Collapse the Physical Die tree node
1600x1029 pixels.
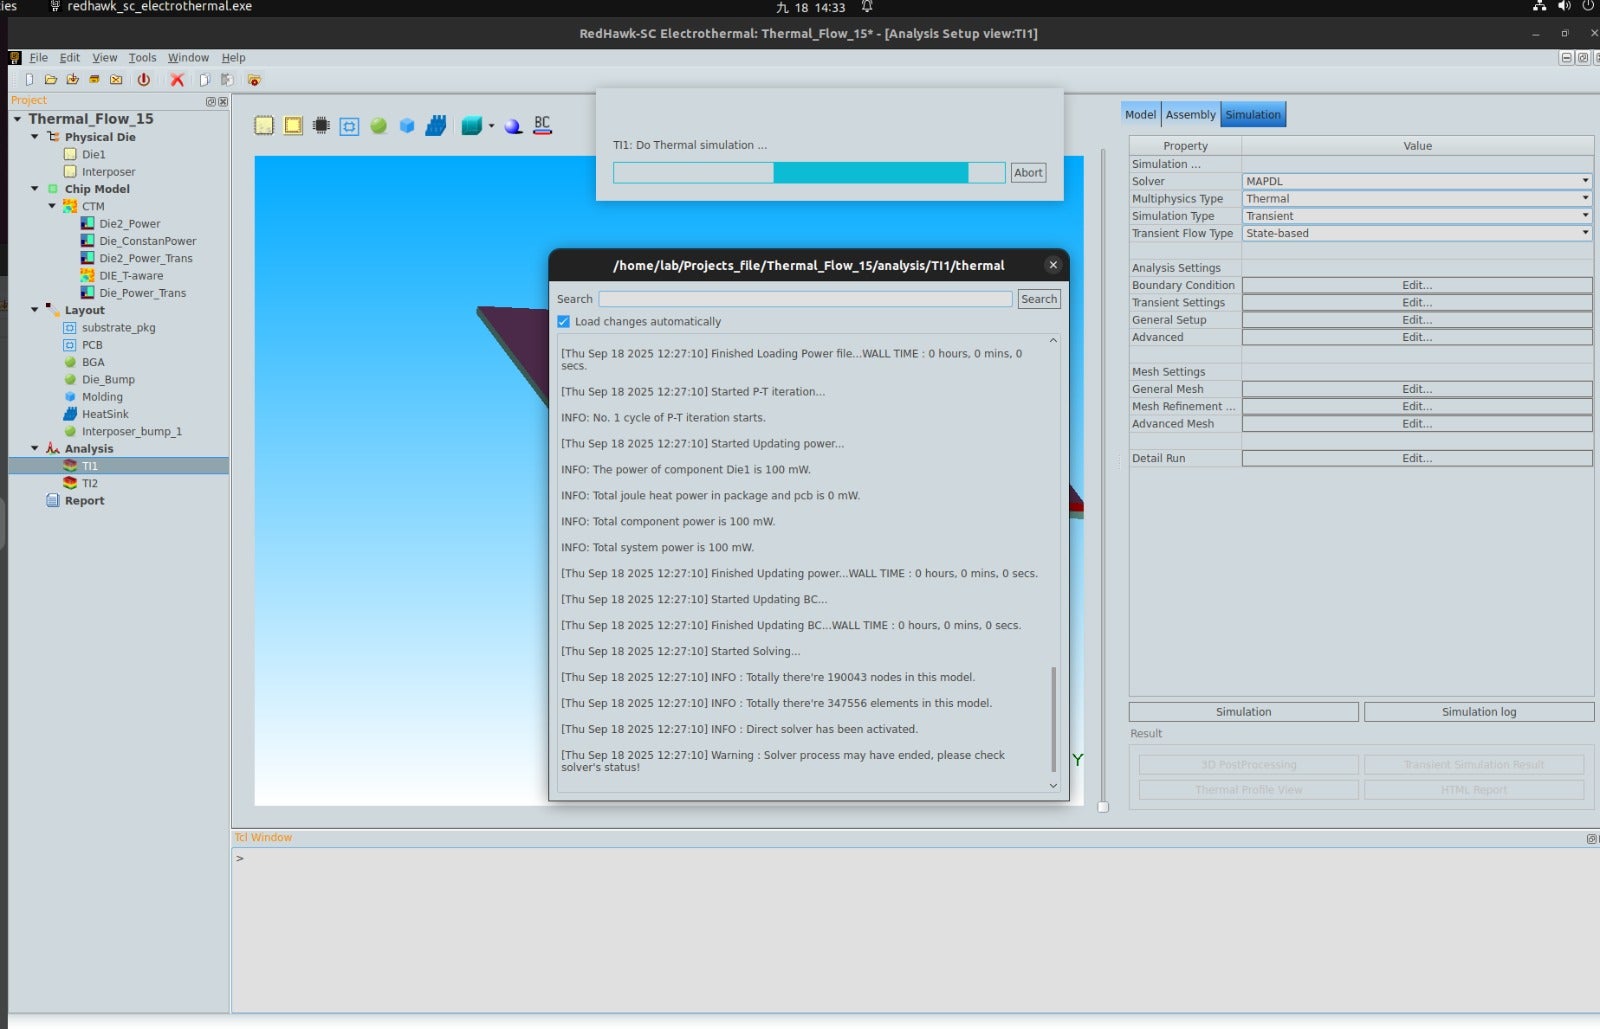coord(35,137)
